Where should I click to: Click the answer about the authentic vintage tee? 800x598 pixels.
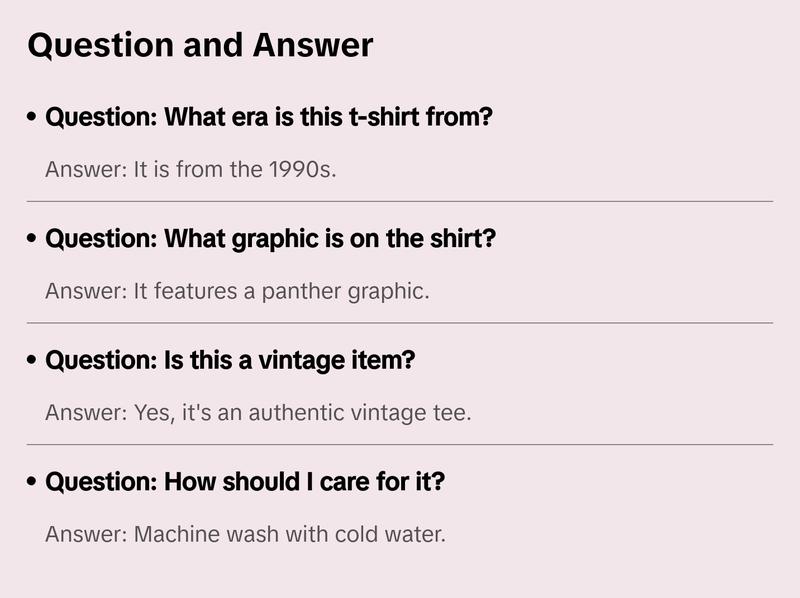point(258,413)
